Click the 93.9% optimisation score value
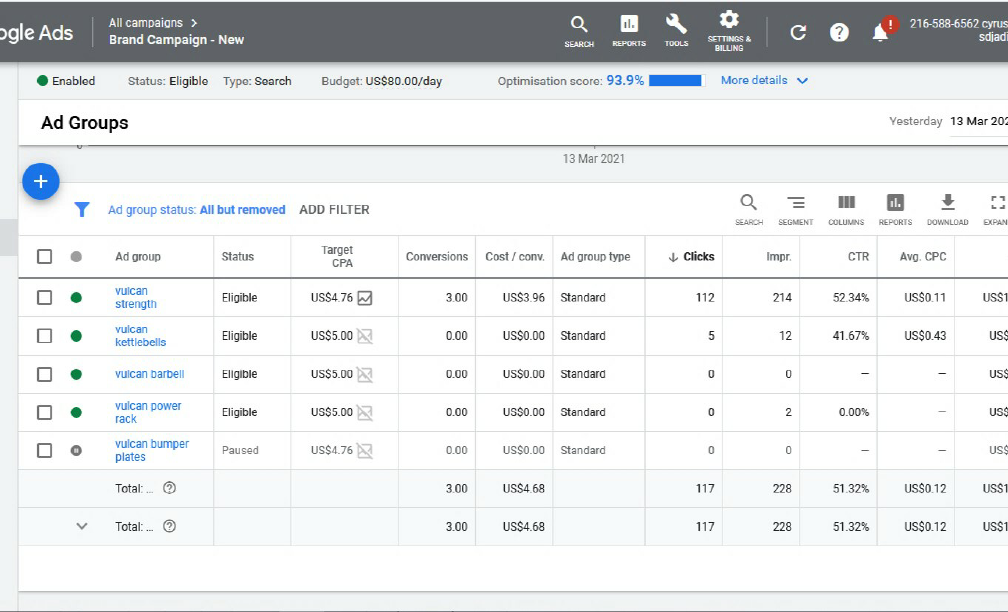The width and height of the screenshot is (1008, 612). (625, 80)
